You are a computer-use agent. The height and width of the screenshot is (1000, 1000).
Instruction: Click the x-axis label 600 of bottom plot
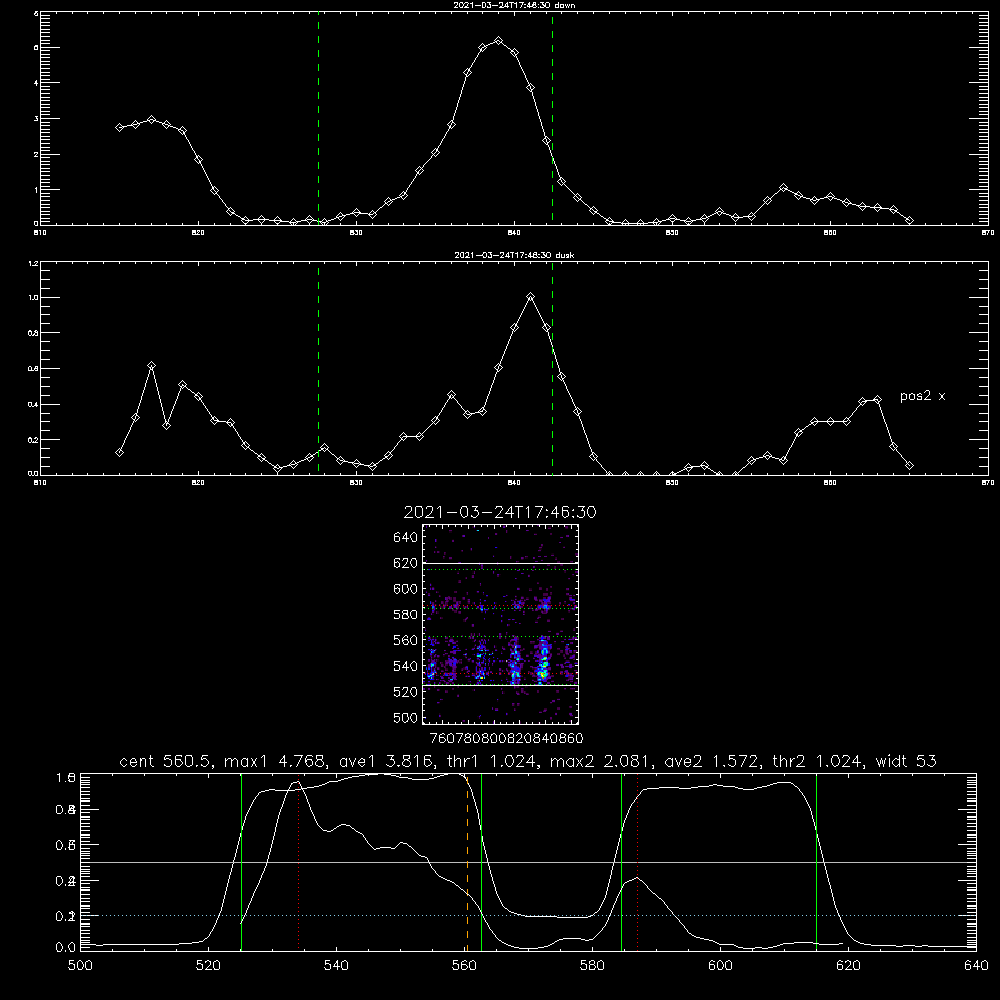coord(720,966)
